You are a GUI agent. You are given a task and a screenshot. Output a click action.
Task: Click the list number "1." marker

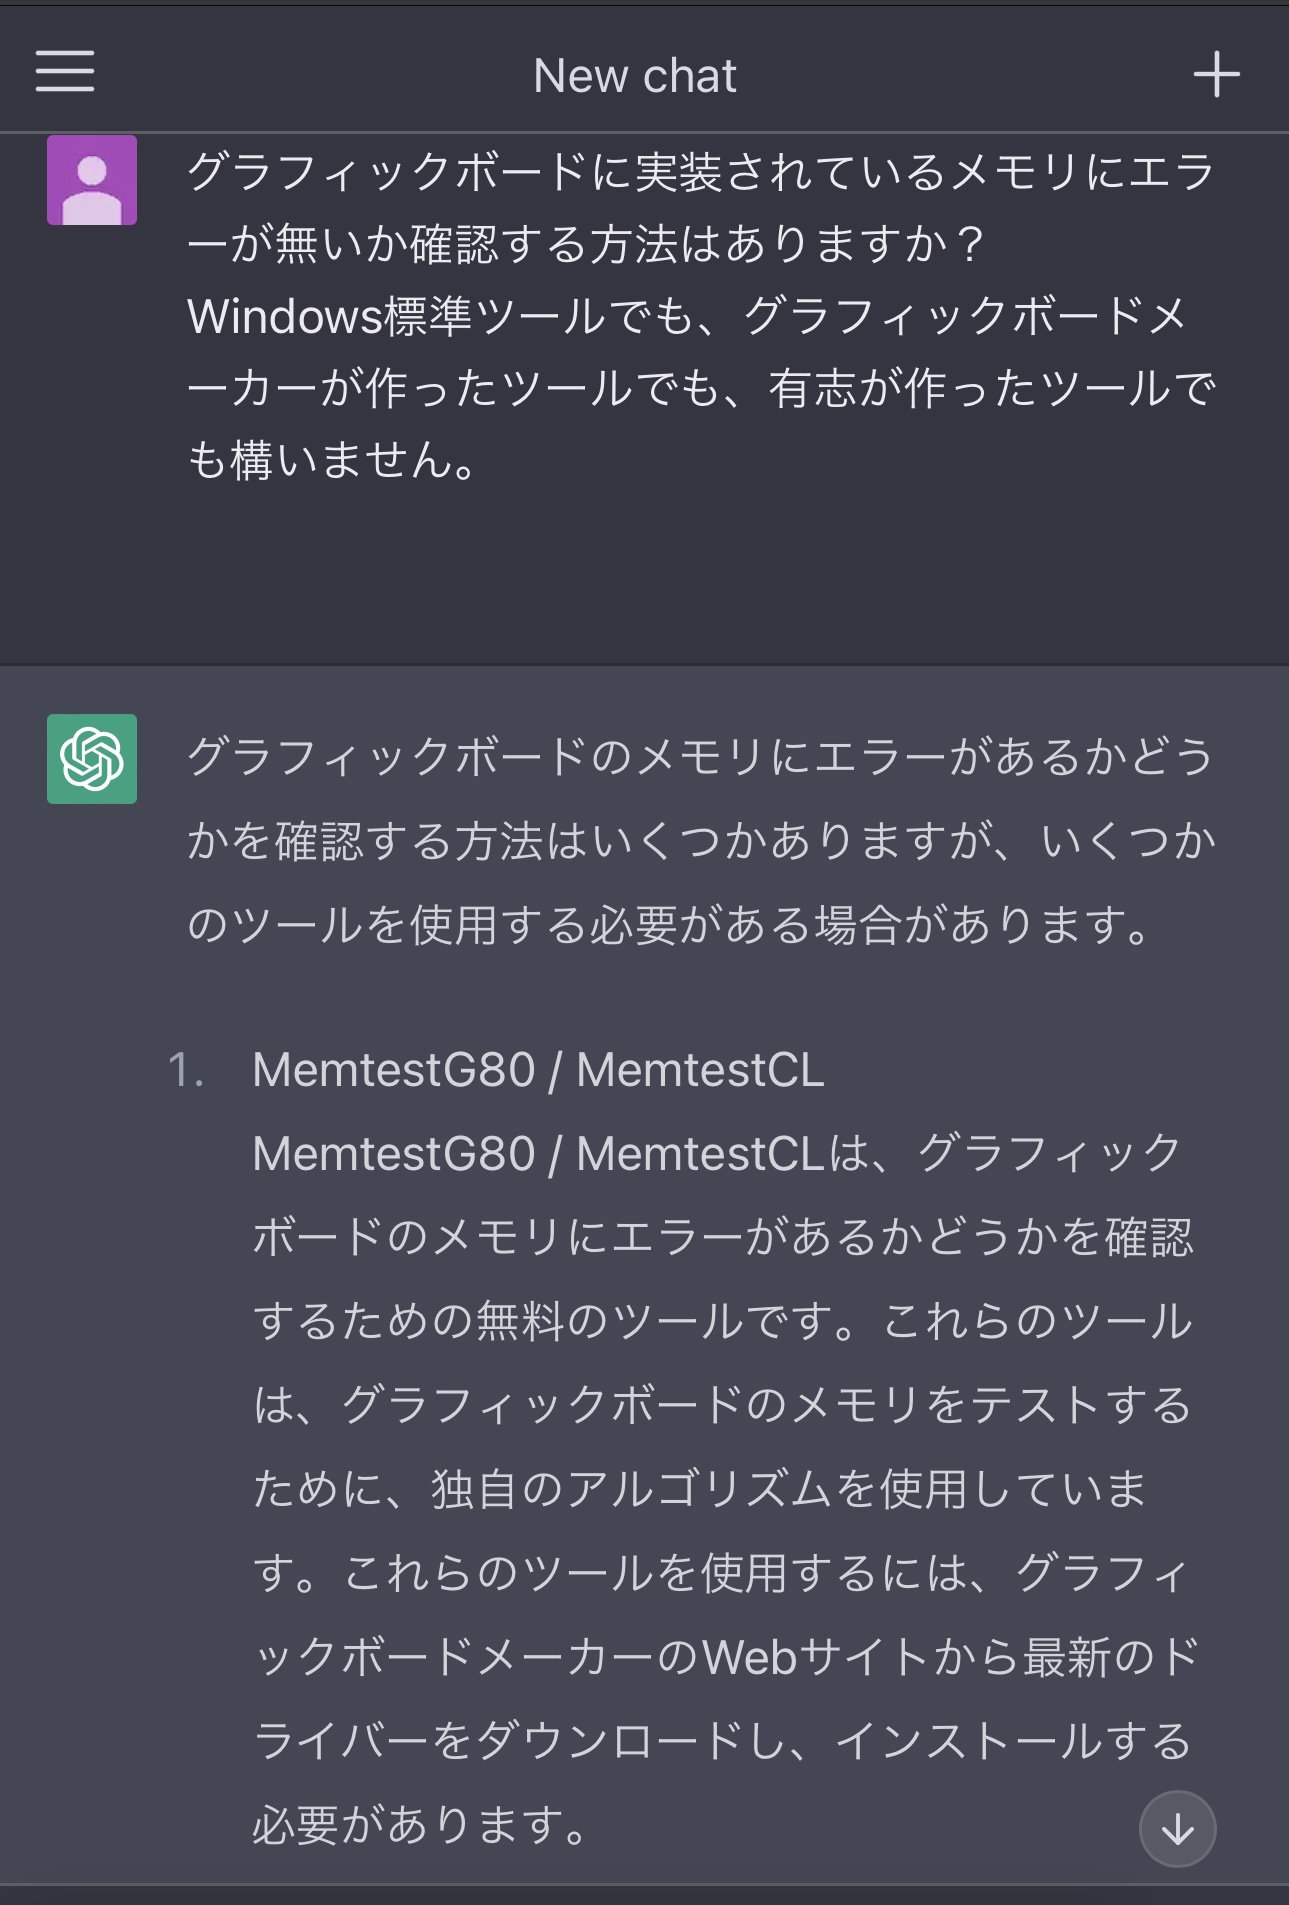coord(186,1070)
